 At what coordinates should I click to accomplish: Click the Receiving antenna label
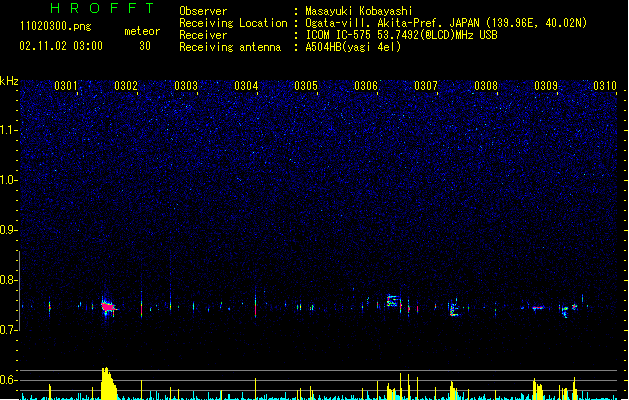(230, 47)
